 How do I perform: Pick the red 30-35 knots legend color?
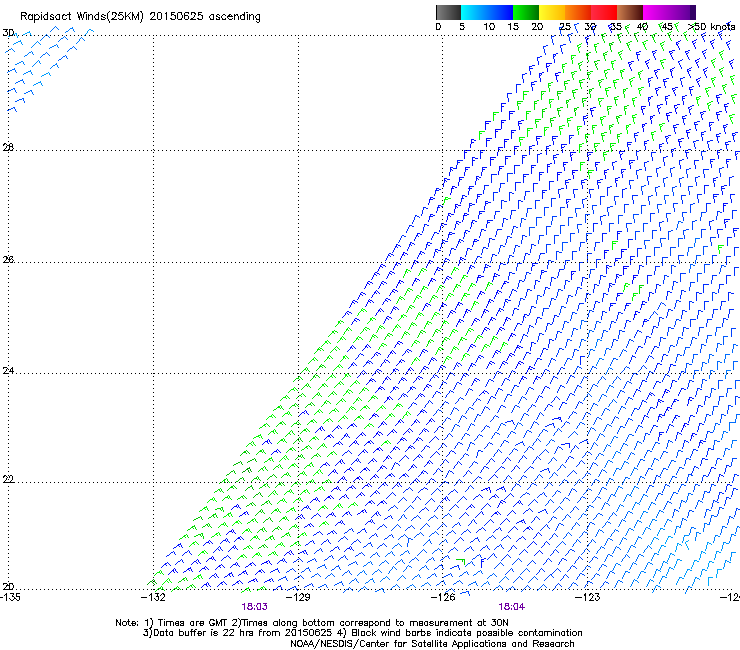tap(604, 12)
